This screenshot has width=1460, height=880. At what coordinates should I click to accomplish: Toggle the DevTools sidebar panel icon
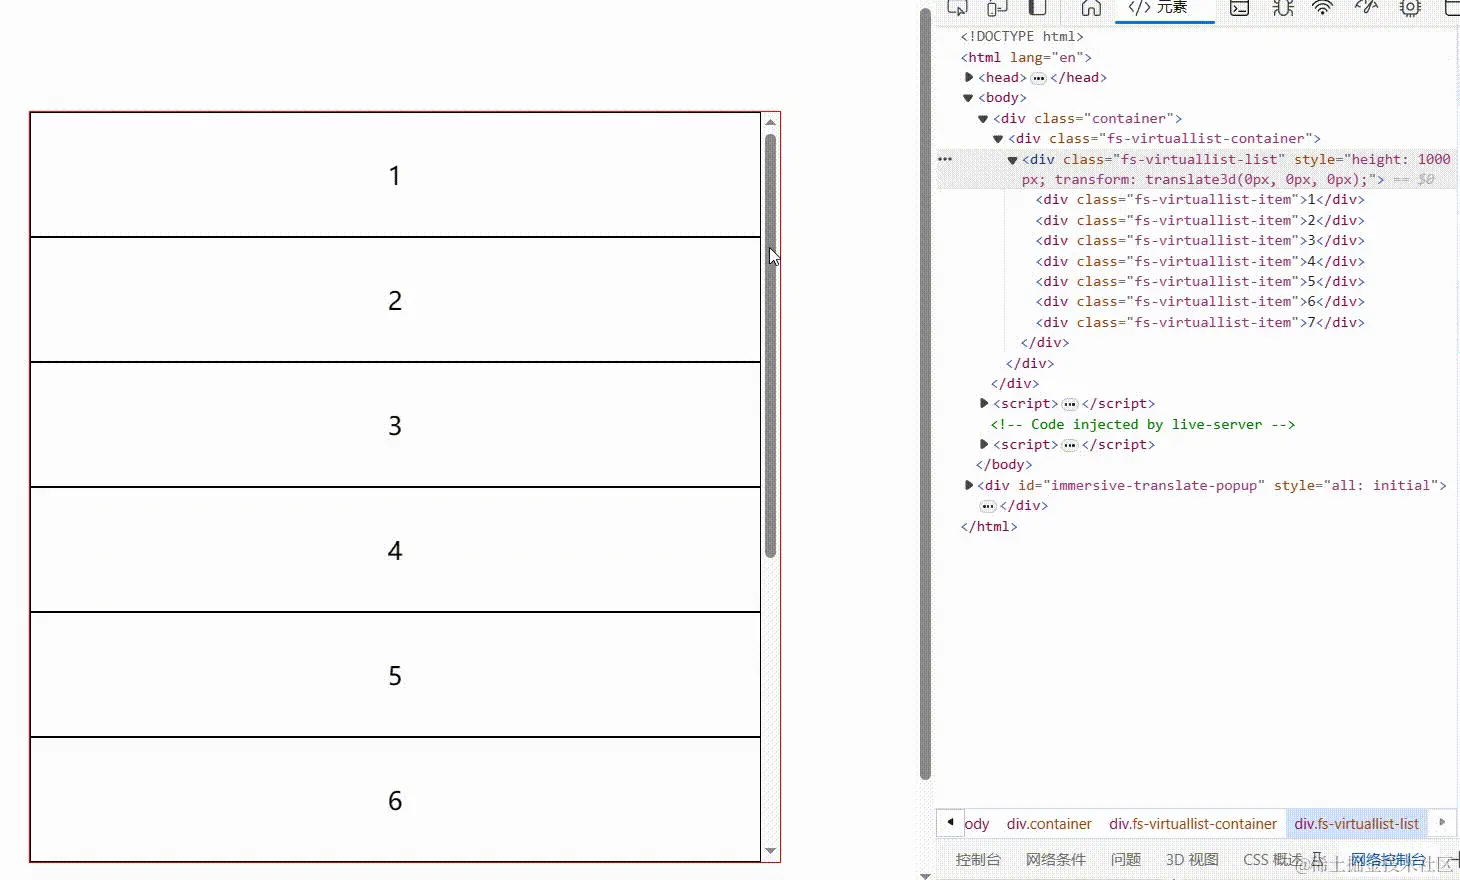point(1038,8)
